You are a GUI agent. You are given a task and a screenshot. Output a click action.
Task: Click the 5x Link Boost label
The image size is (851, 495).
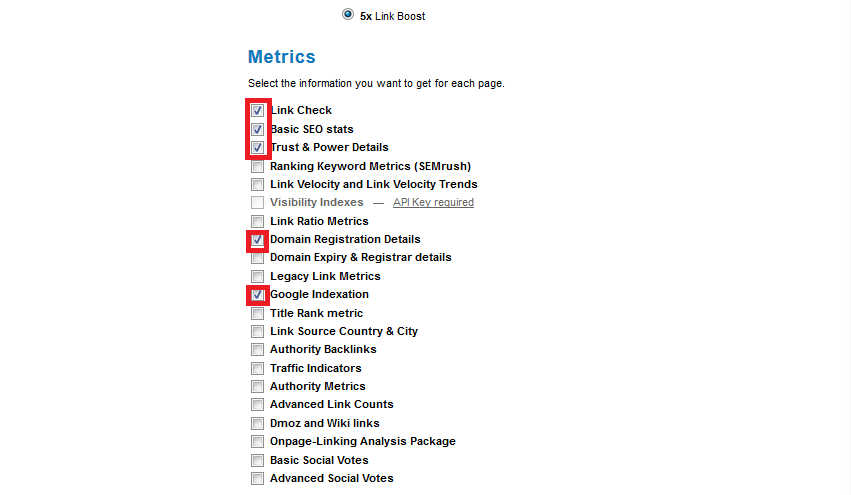point(392,16)
